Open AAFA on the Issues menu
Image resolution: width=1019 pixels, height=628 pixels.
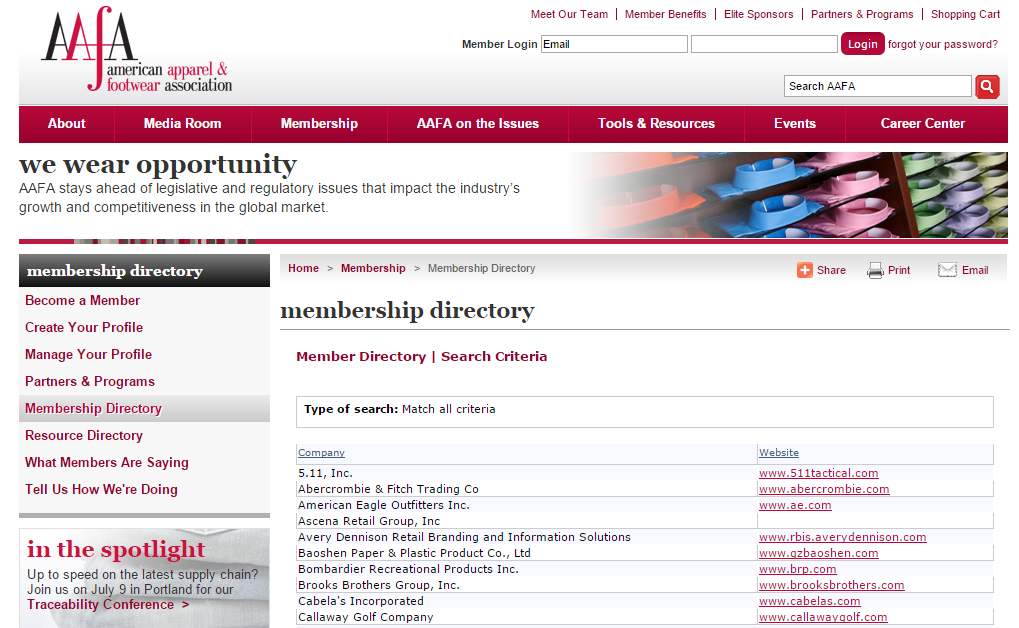(478, 124)
